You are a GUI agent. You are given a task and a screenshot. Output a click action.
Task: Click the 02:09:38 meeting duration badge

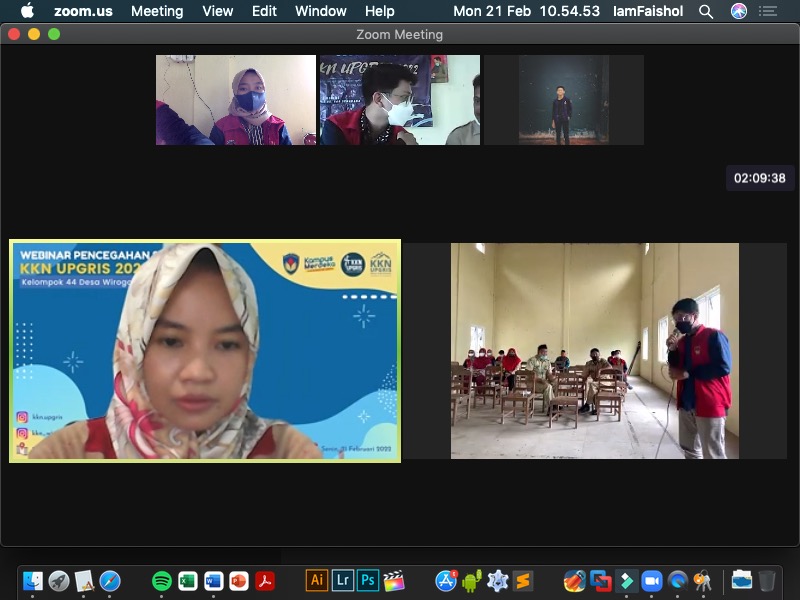coord(758,178)
